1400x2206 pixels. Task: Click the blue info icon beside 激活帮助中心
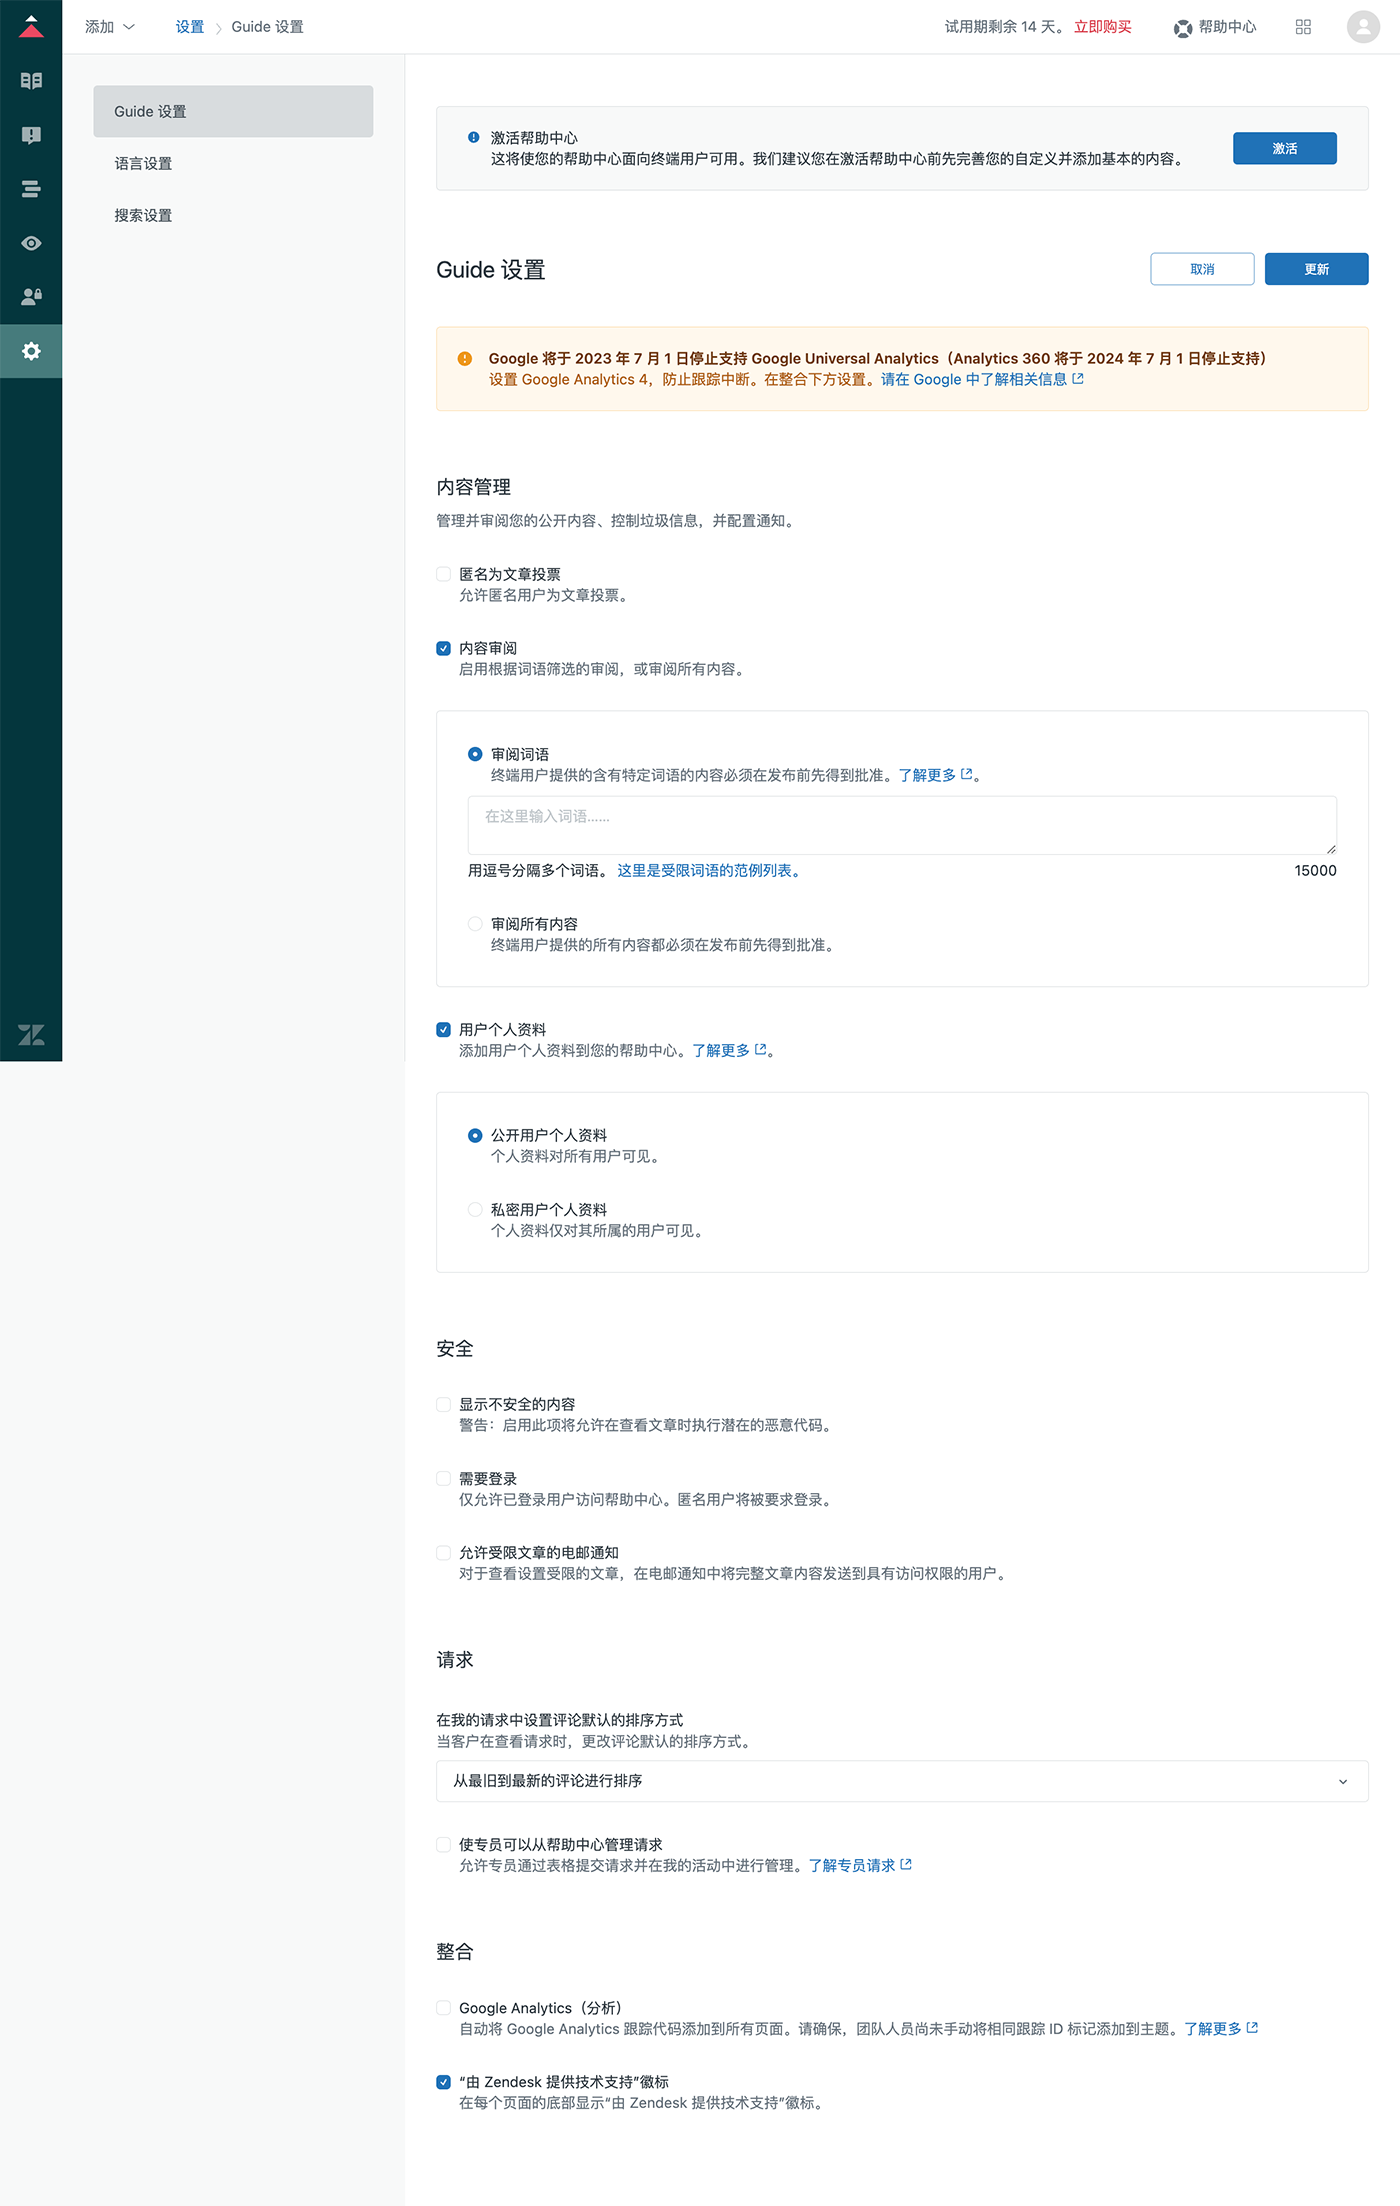[x=474, y=138]
